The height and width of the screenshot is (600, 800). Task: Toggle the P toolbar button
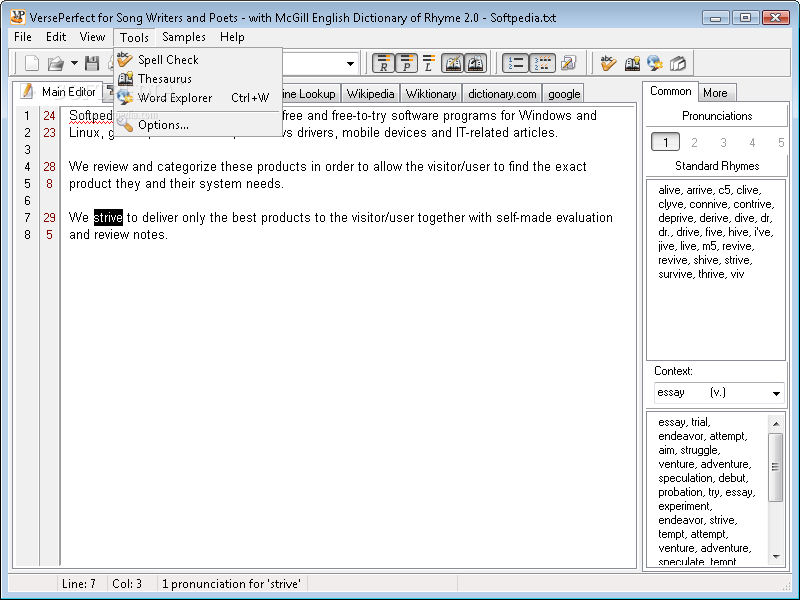pyautogui.click(x=406, y=63)
